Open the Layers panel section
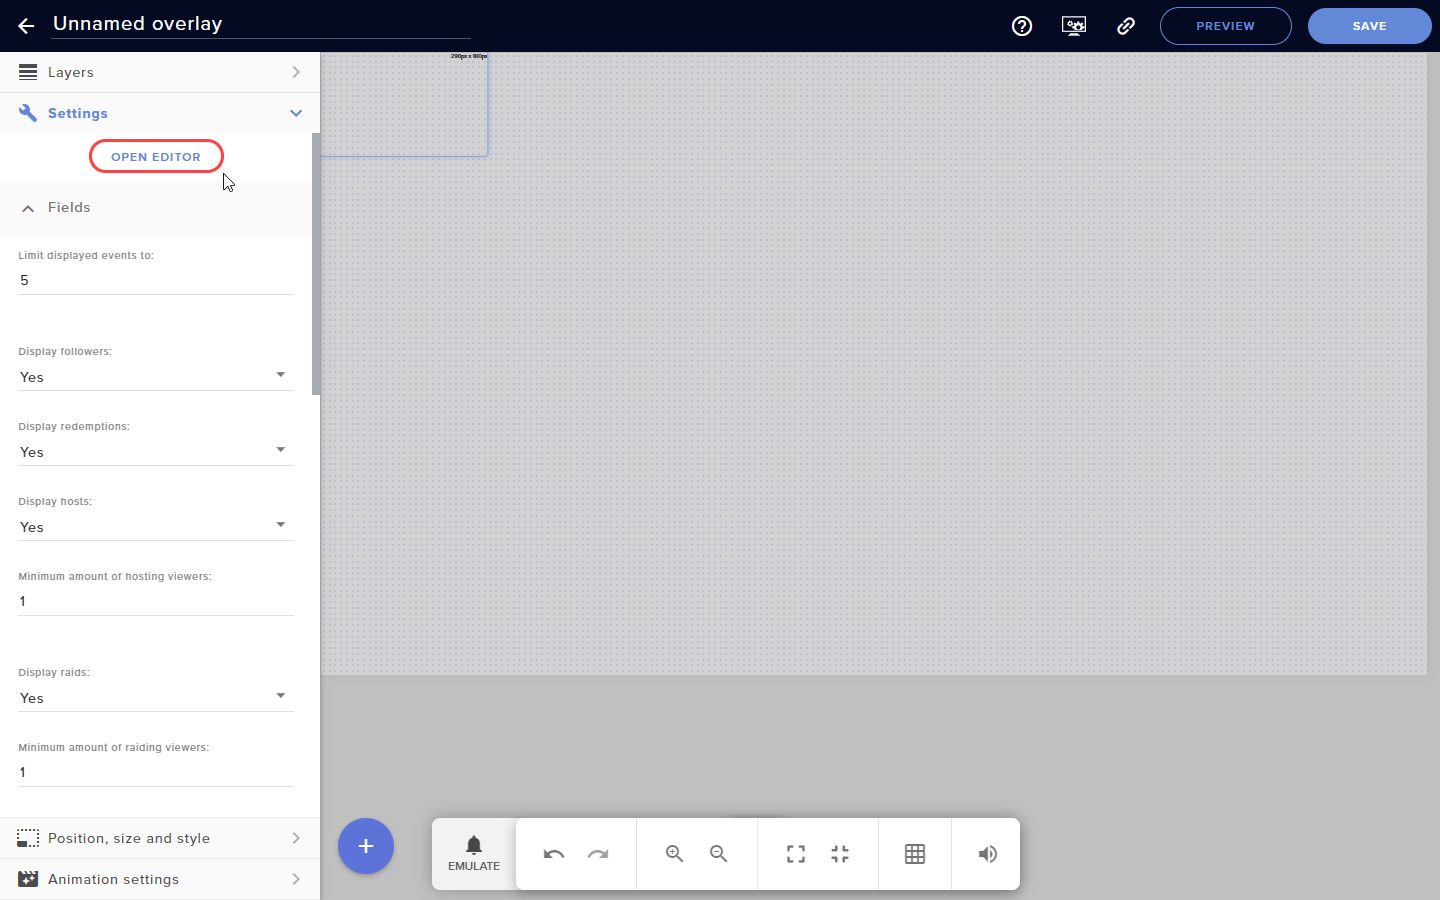The width and height of the screenshot is (1440, 900). pos(160,72)
